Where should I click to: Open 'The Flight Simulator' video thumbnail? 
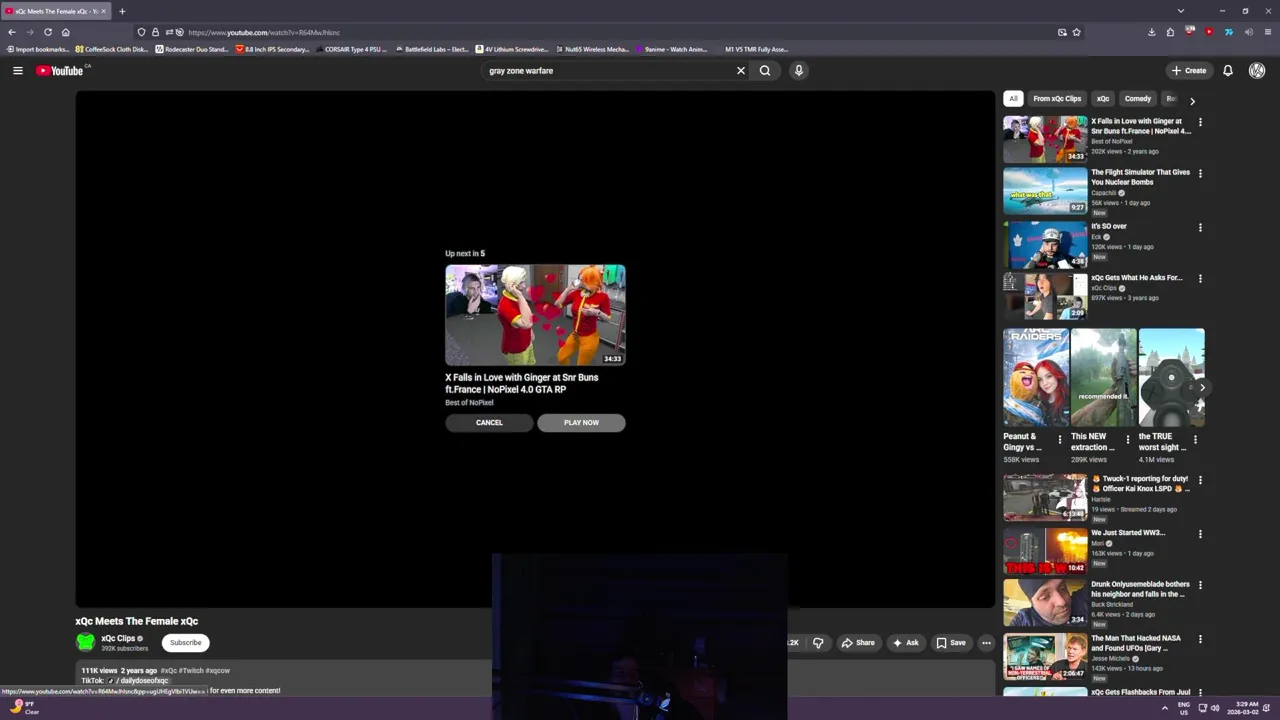pos(1045,190)
